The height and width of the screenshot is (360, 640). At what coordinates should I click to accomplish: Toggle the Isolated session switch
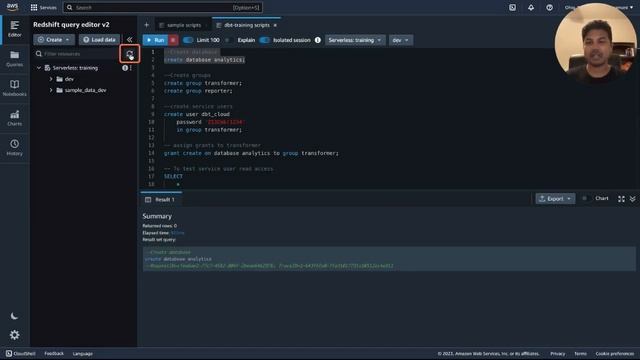click(264, 40)
